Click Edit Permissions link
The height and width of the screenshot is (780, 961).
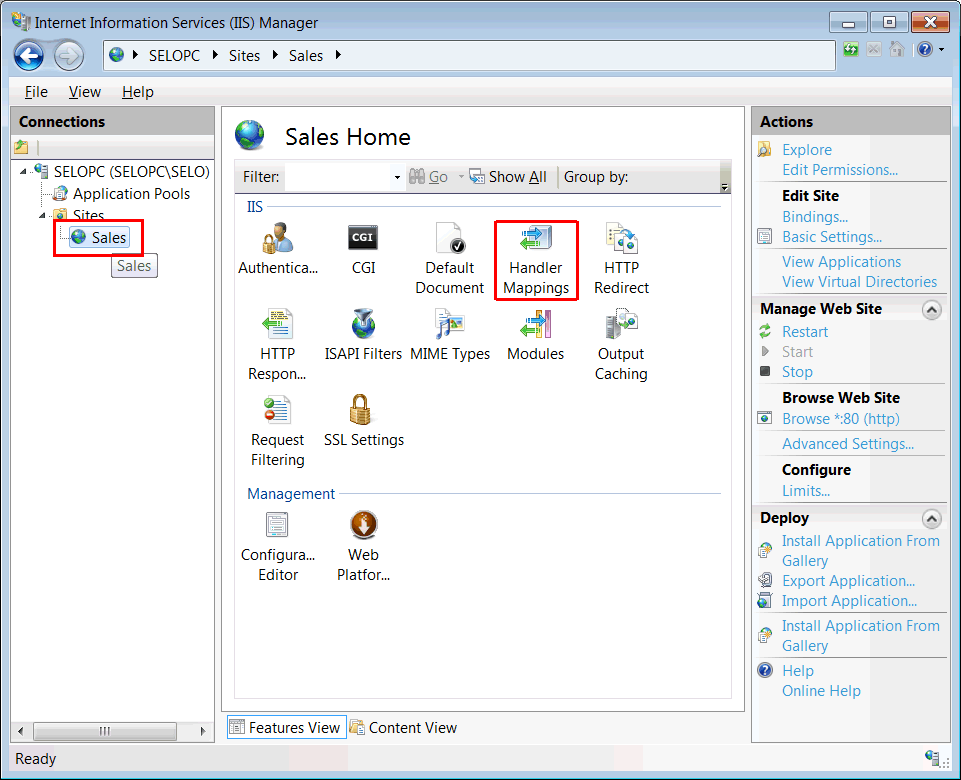840,170
